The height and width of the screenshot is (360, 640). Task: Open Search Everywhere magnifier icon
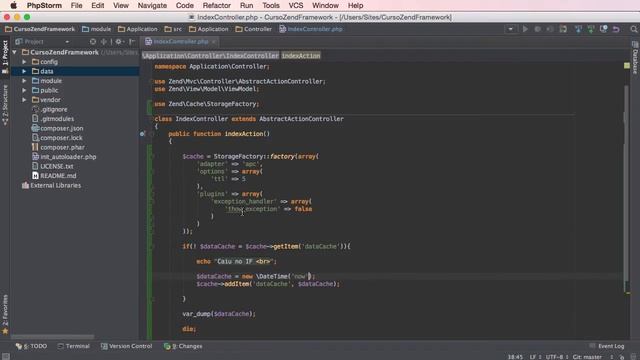click(x=633, y=29)
